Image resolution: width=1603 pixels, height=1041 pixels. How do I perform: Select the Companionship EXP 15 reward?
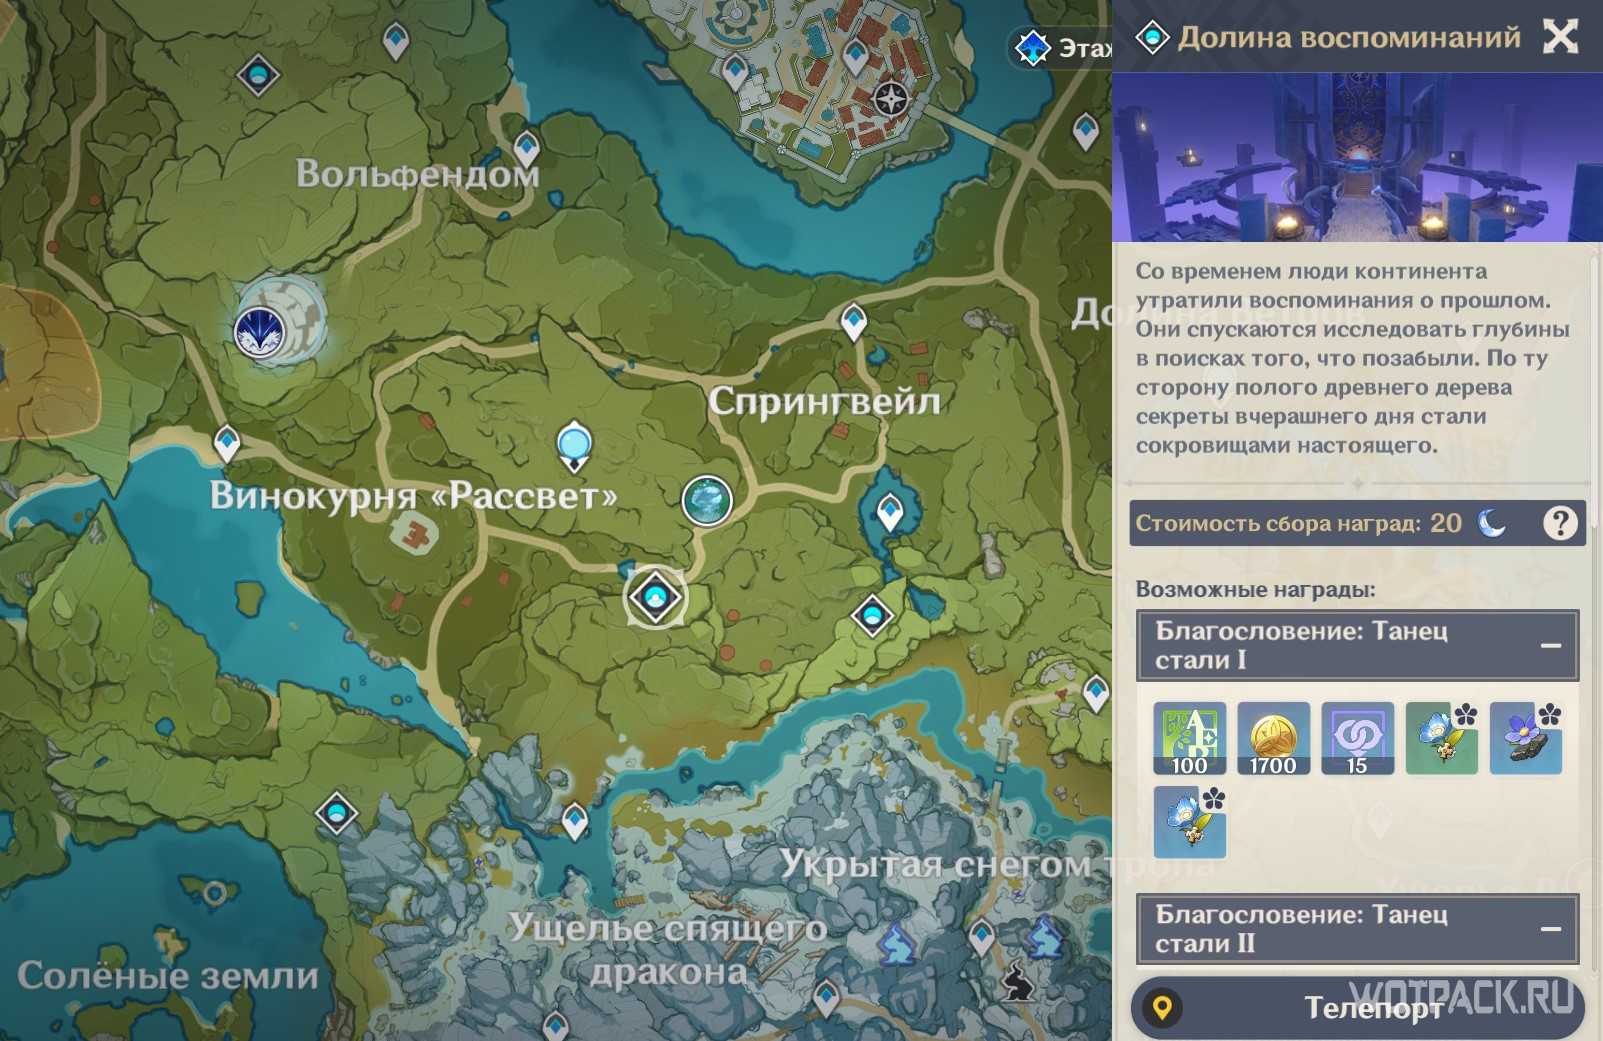coord(1357,738)
